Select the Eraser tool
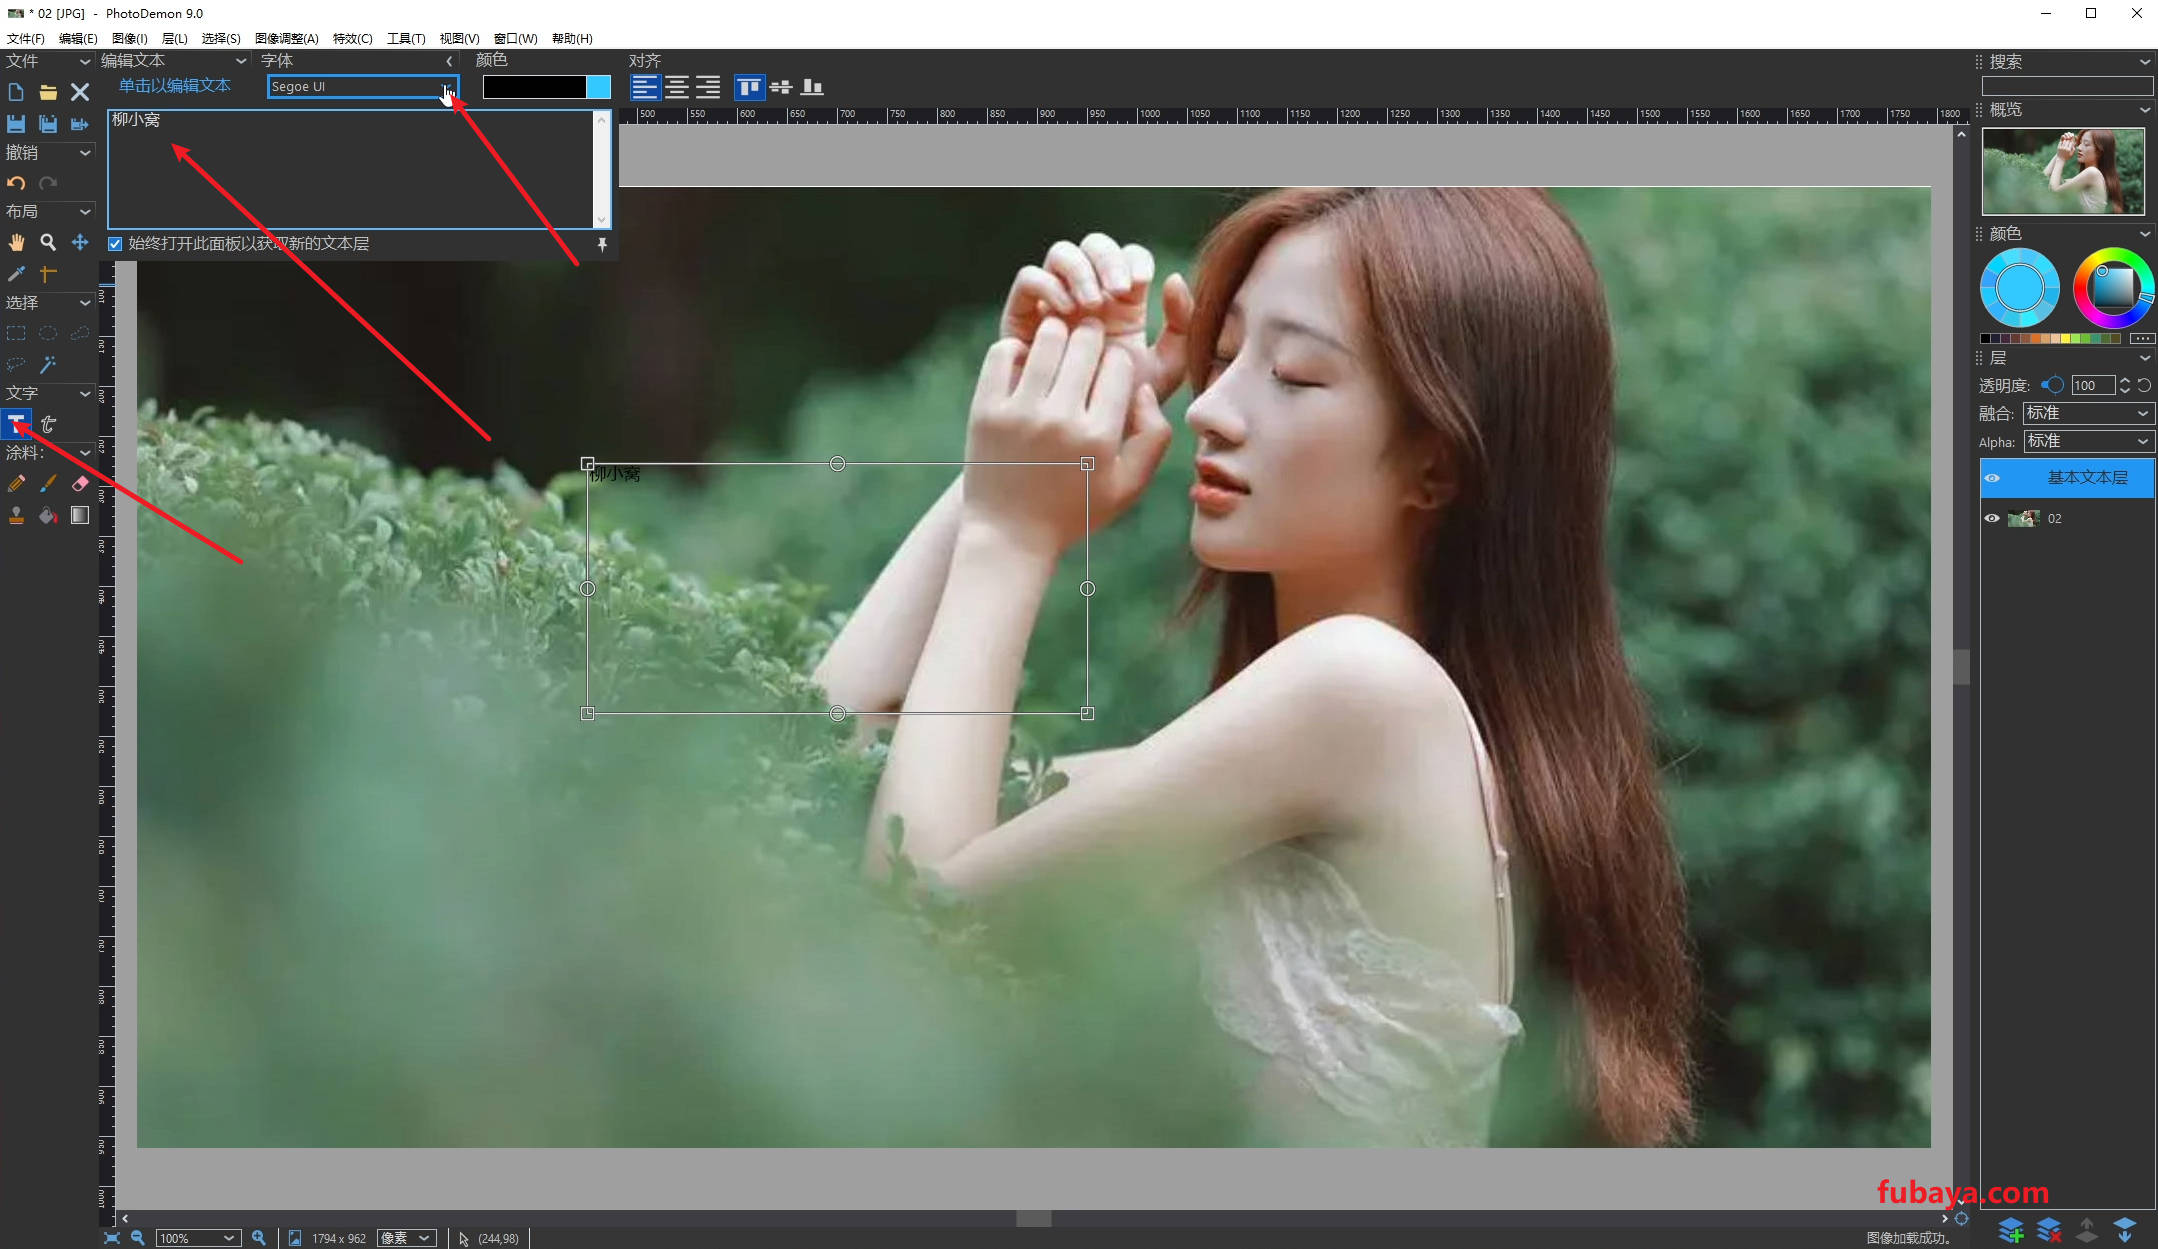Image resolution: width=2158 pixels, height=1249 pixels. click(x=80, y=483)
